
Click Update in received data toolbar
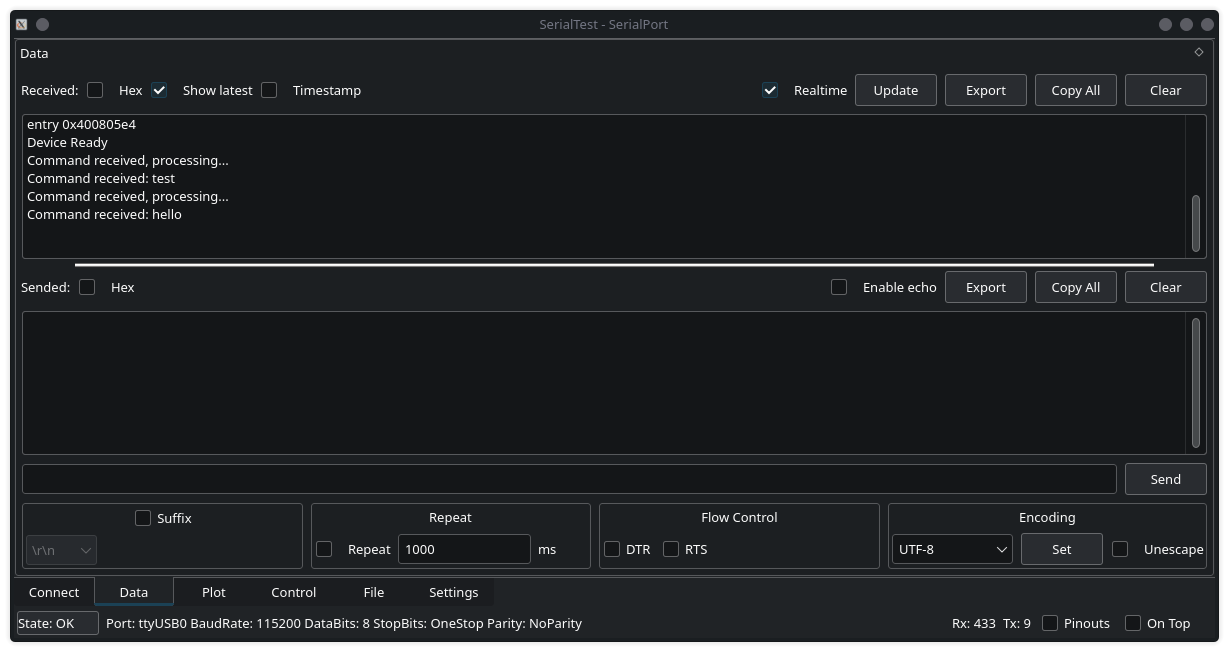pos(895,90)
